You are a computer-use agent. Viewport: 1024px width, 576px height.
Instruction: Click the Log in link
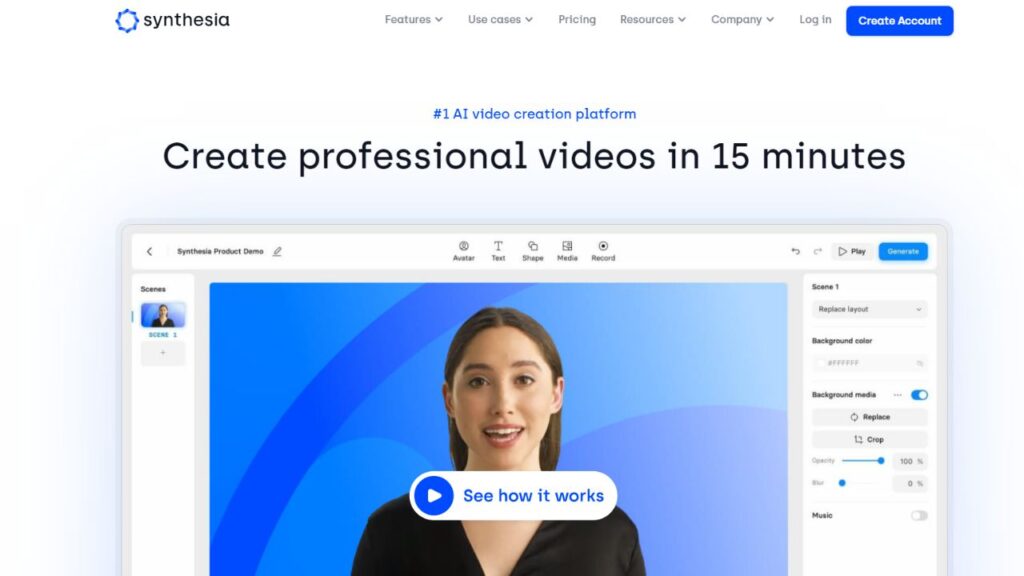(815, 20)
